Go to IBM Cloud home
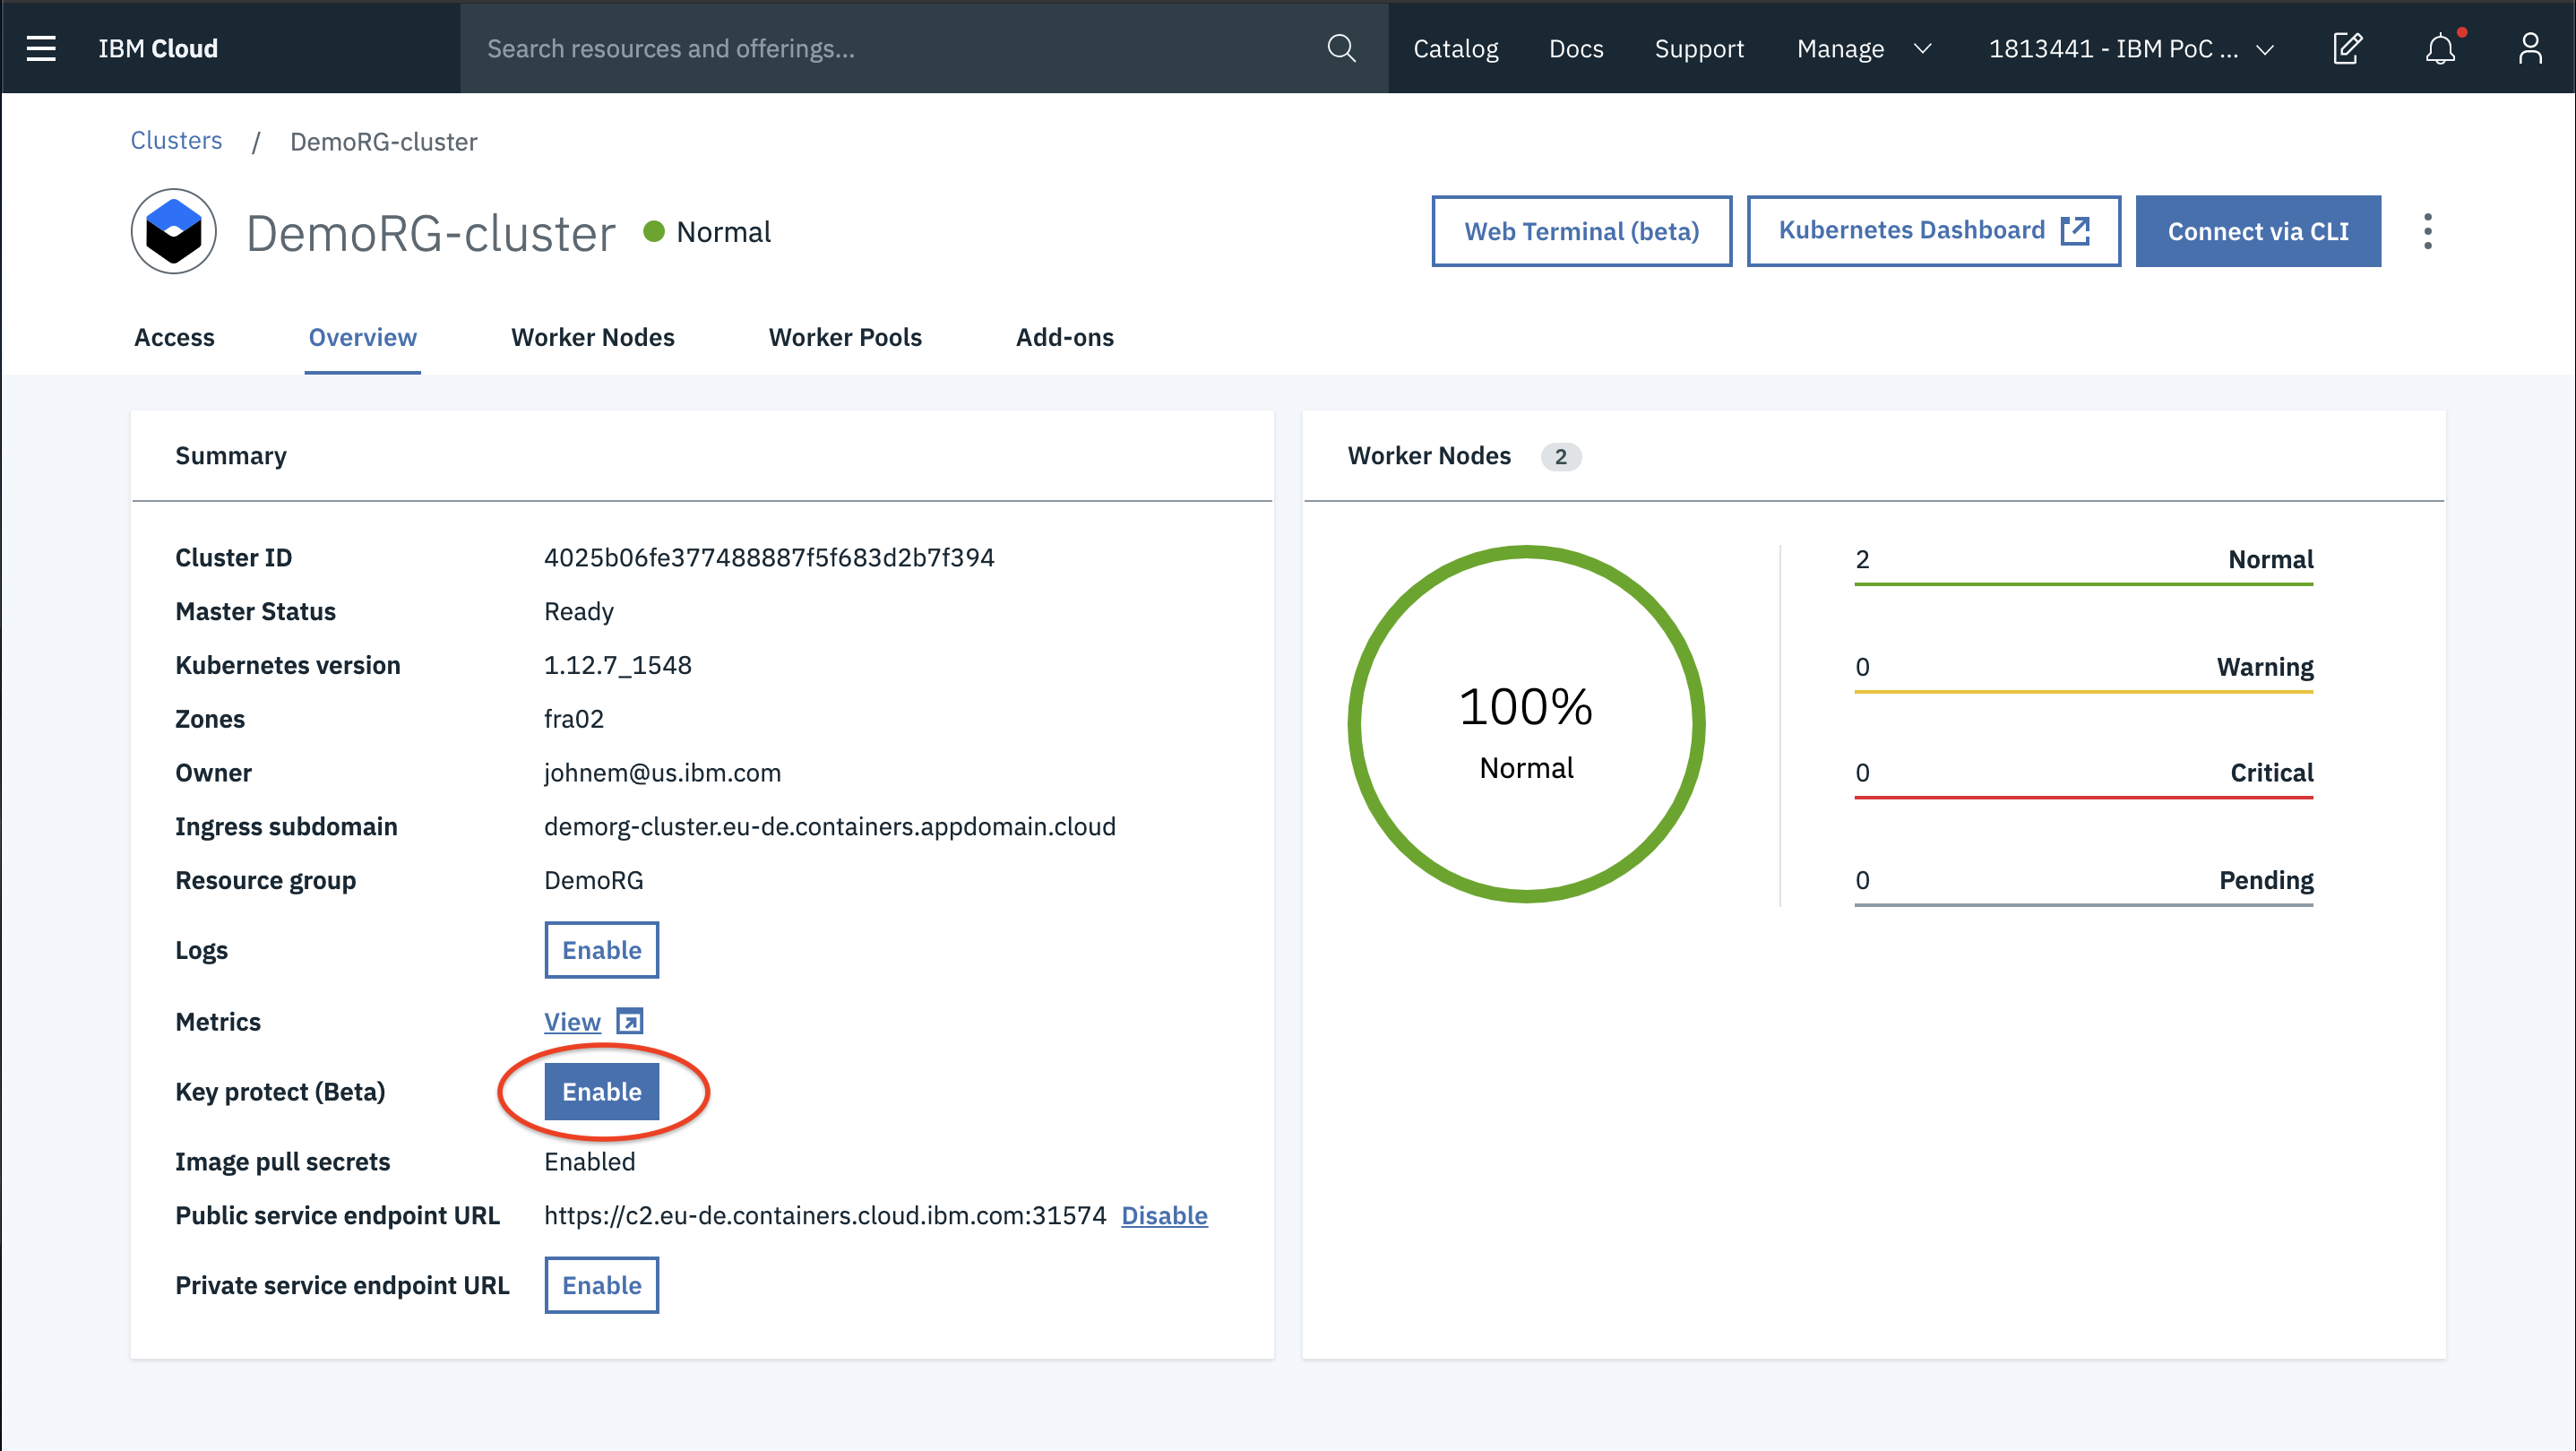Viewport: 2576px width, 1451px height. tap(158, 48)
